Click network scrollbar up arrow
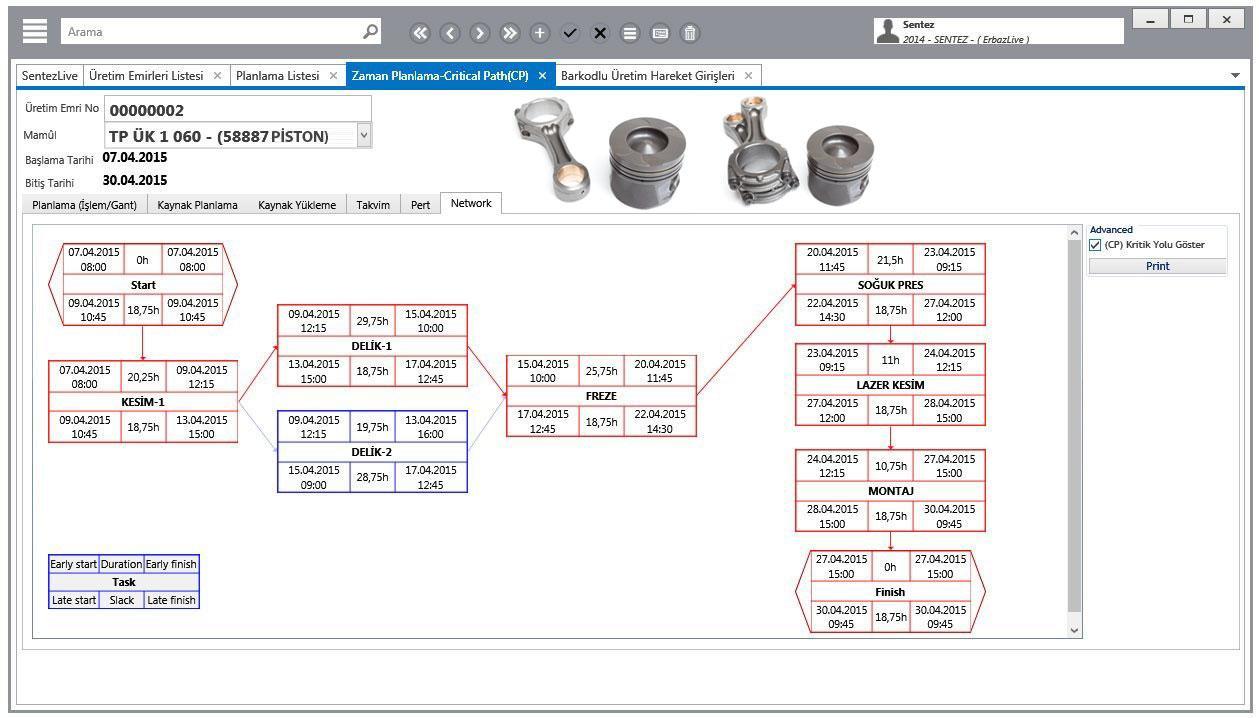Image resolution: width=1259 pixels, height=718 pixels. tap(1075, 232)
